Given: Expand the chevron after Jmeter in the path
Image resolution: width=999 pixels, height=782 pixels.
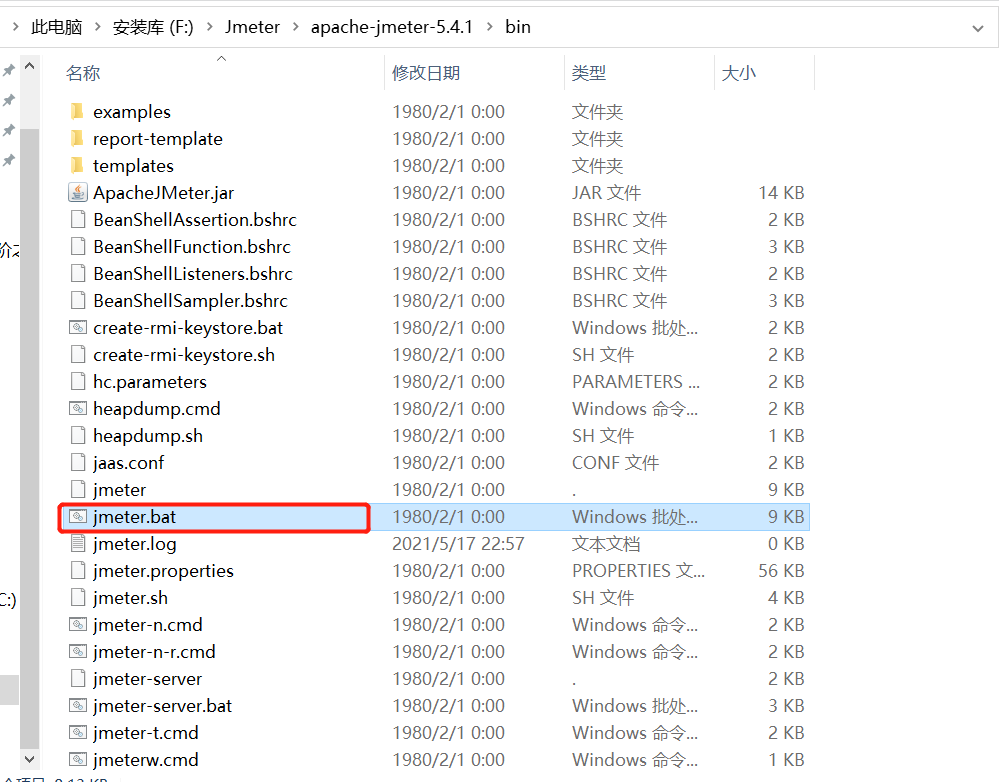Looking at the screenshot, I should point(296,27).
